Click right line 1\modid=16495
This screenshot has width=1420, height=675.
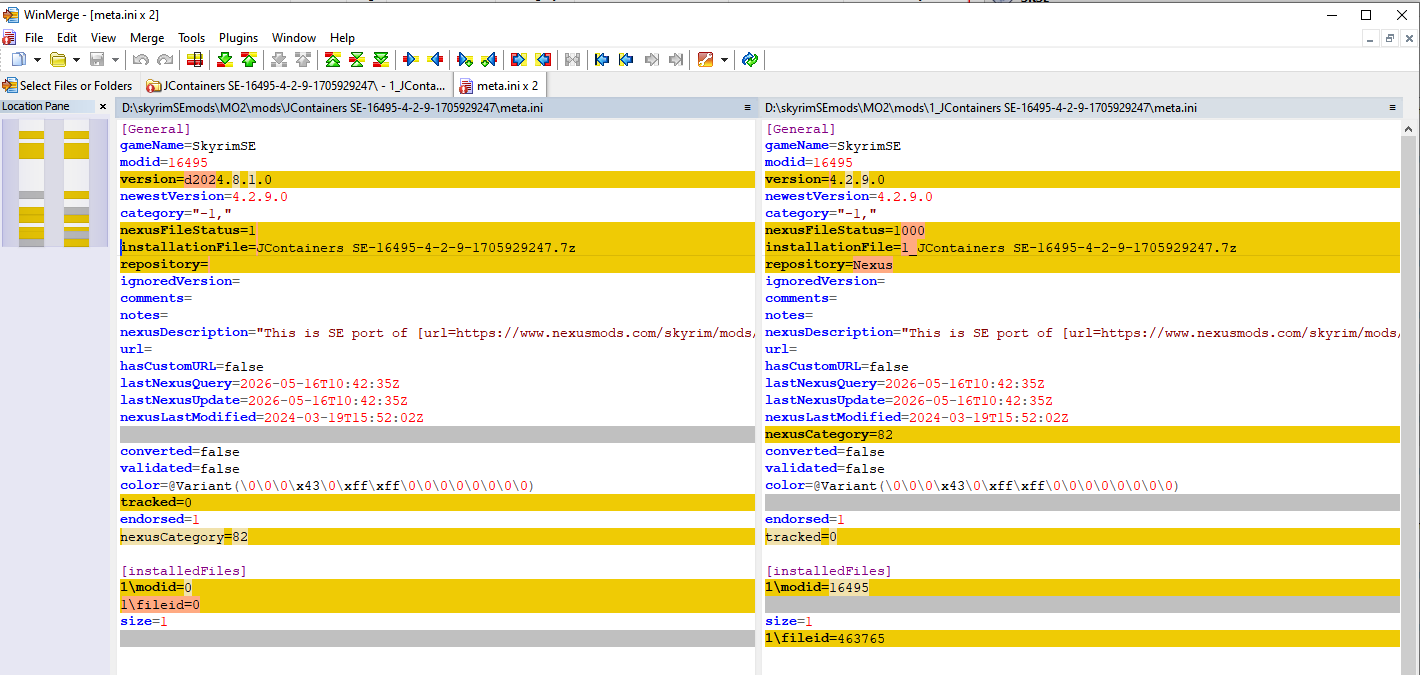tap(1082, 587)
